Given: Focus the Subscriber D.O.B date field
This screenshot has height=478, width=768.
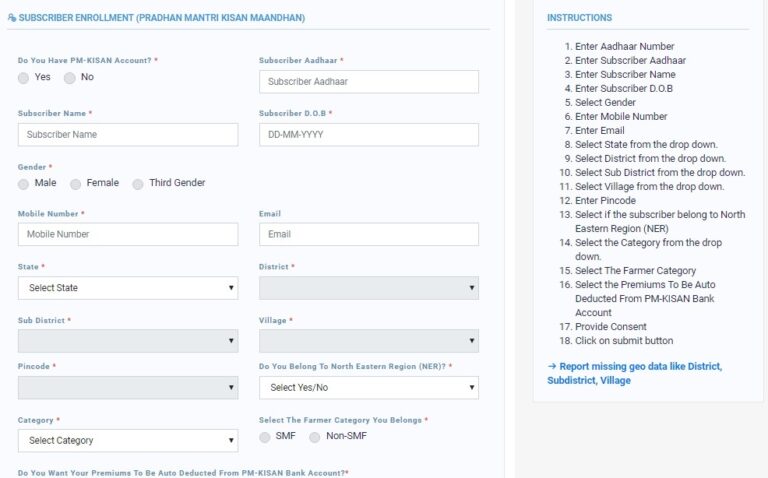Looking at the screenshot, I should [369, 135].
